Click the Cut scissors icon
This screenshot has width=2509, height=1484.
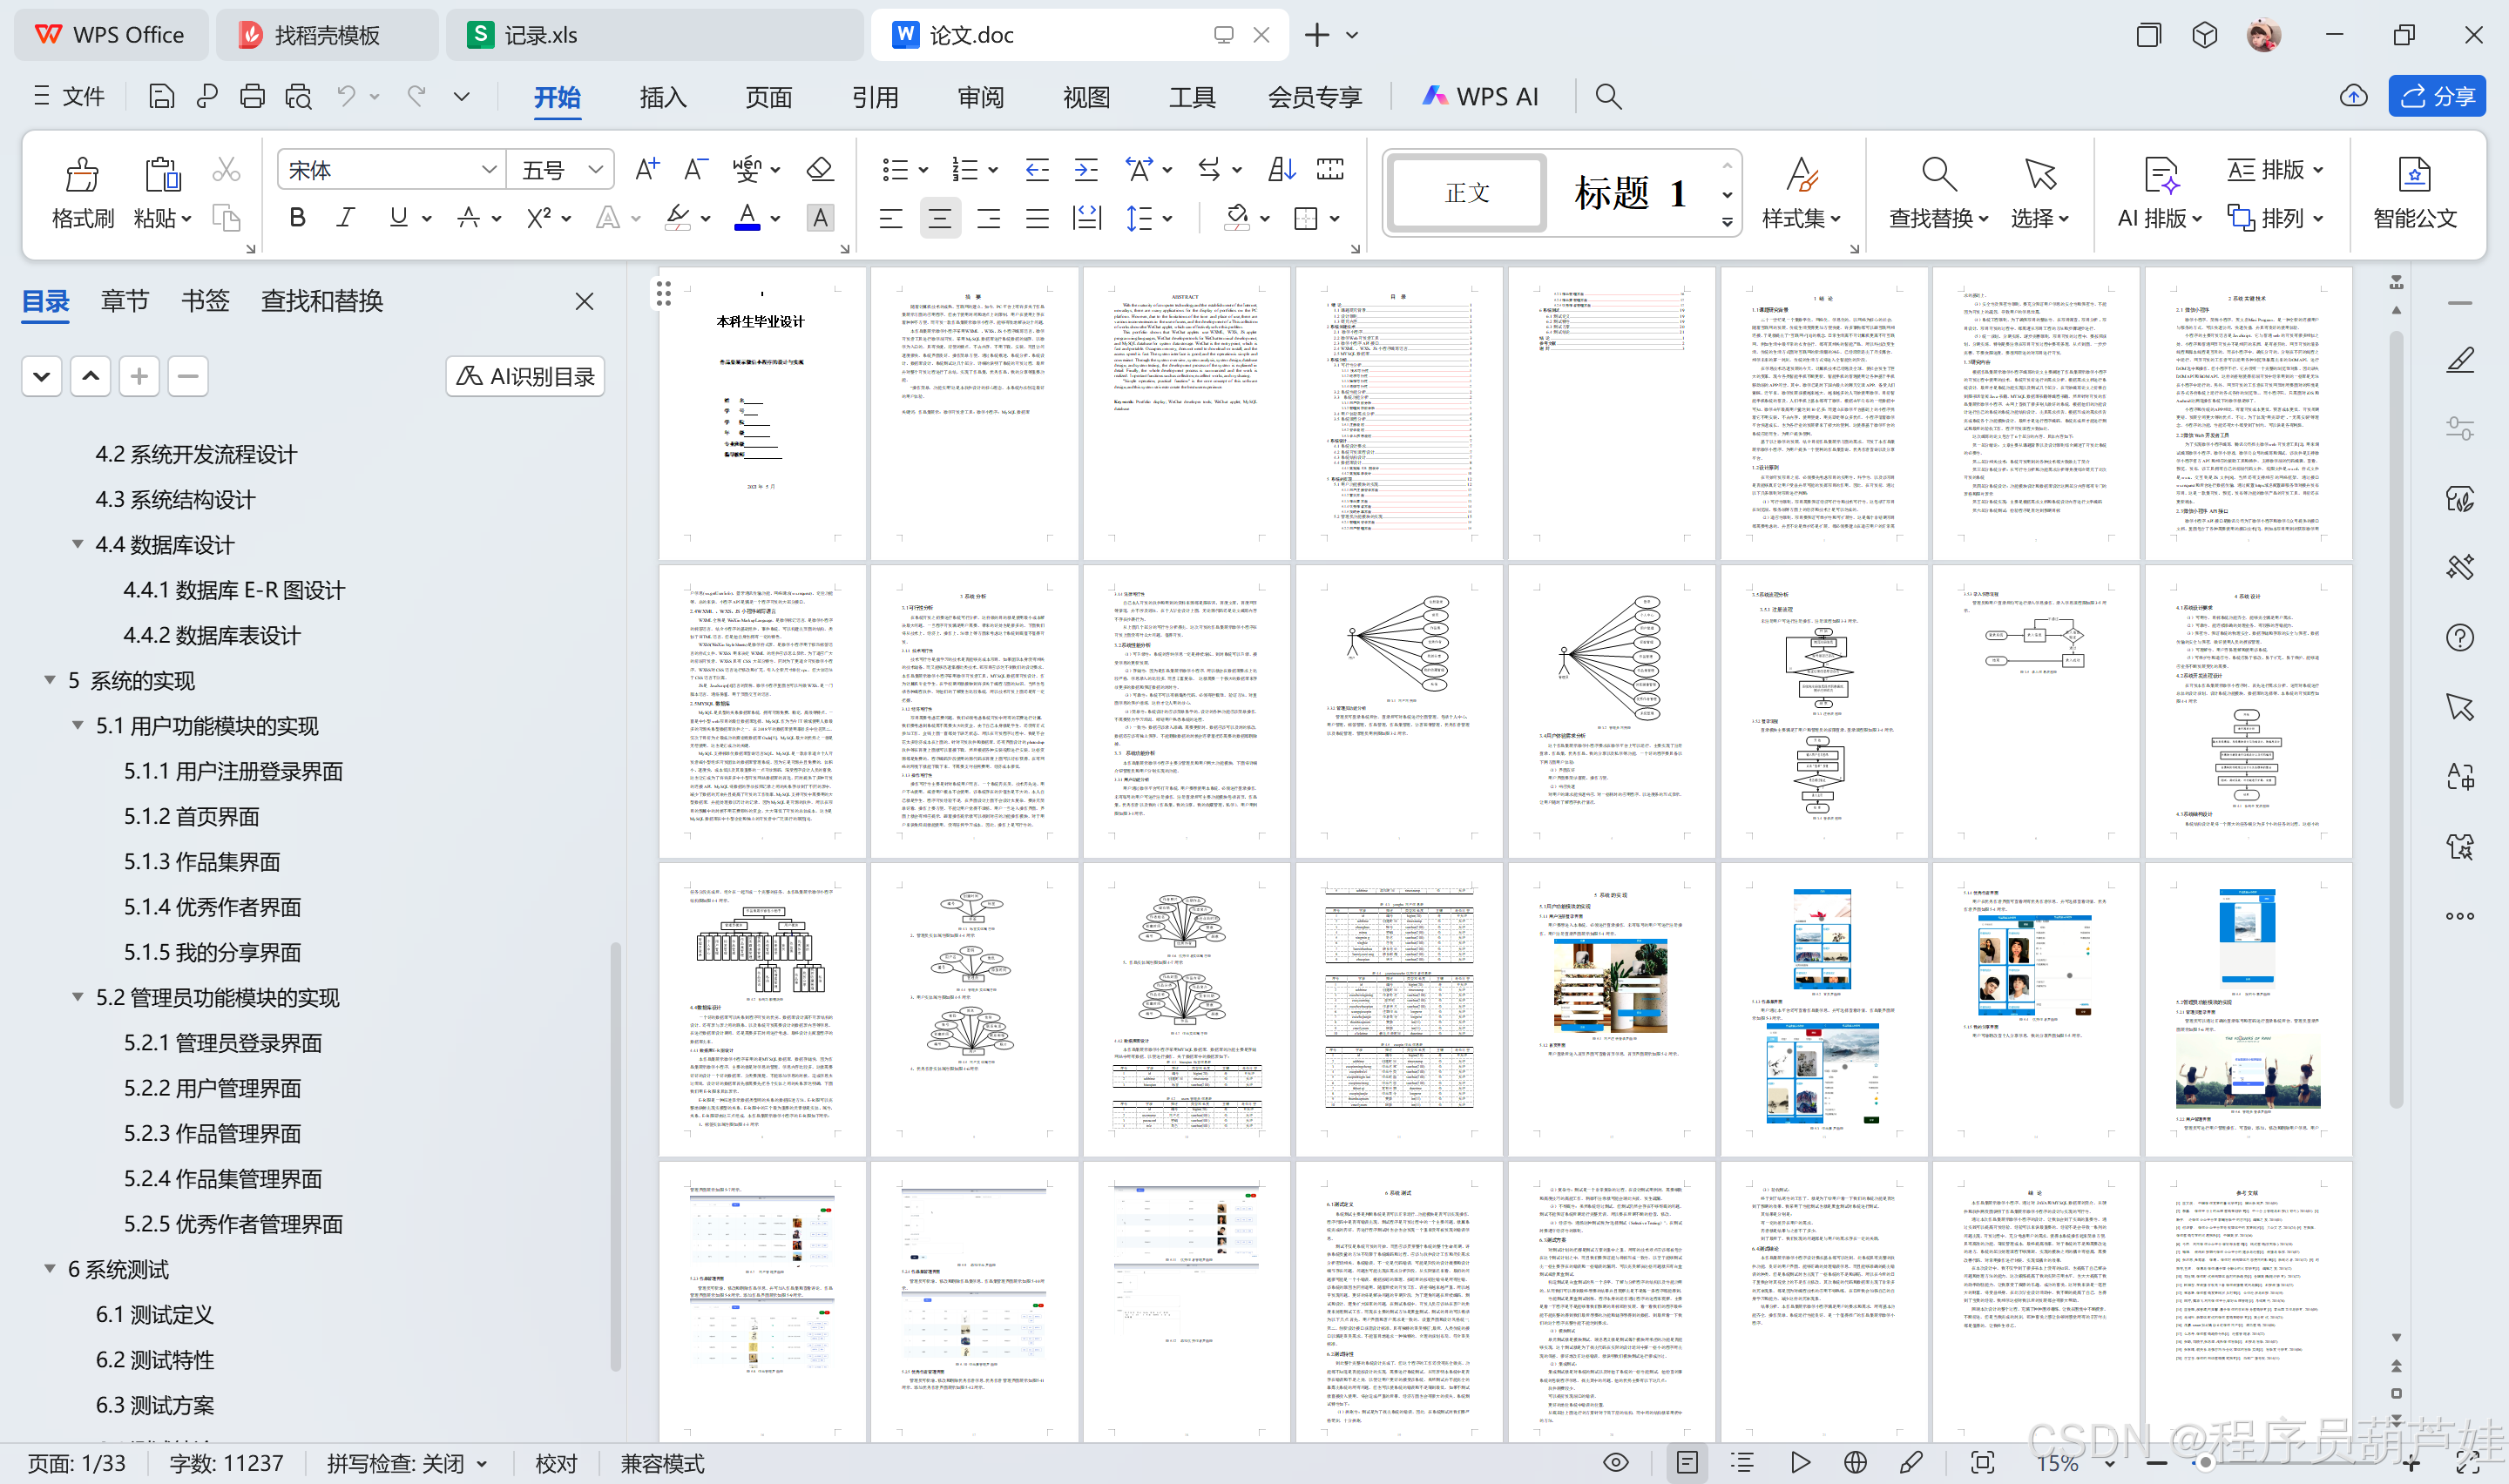(226, 170)
